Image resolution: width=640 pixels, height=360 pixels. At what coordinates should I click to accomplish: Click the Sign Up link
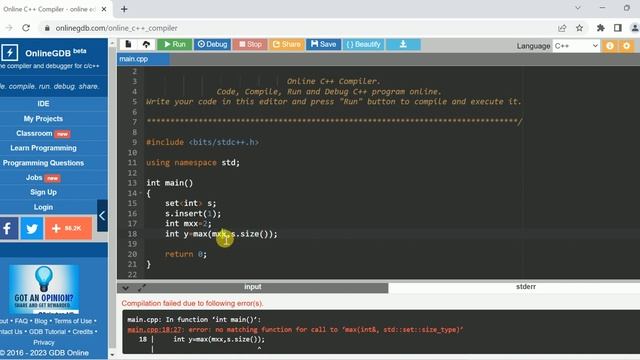pos(43,192)
